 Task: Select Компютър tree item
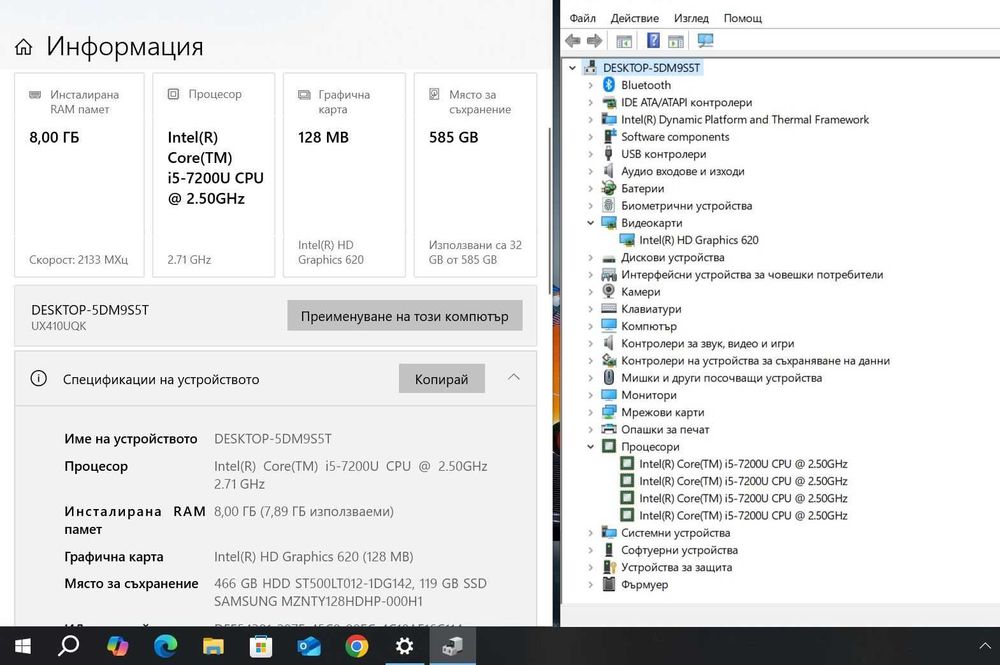(x=649, y=326)
